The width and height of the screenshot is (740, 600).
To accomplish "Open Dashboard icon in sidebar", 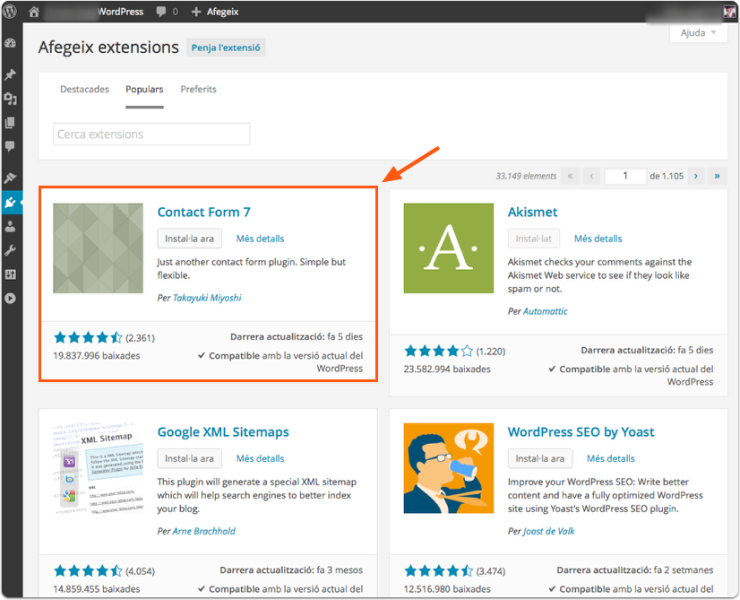I will 10,43.
